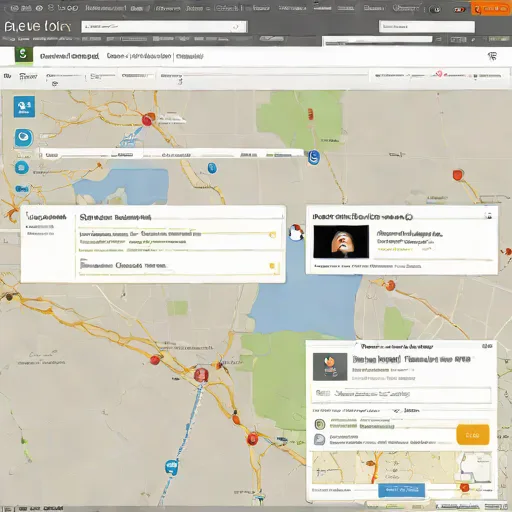Click the long slider track in the filter bar
Viewport: 512px width, 512px height.
[275, 76]
